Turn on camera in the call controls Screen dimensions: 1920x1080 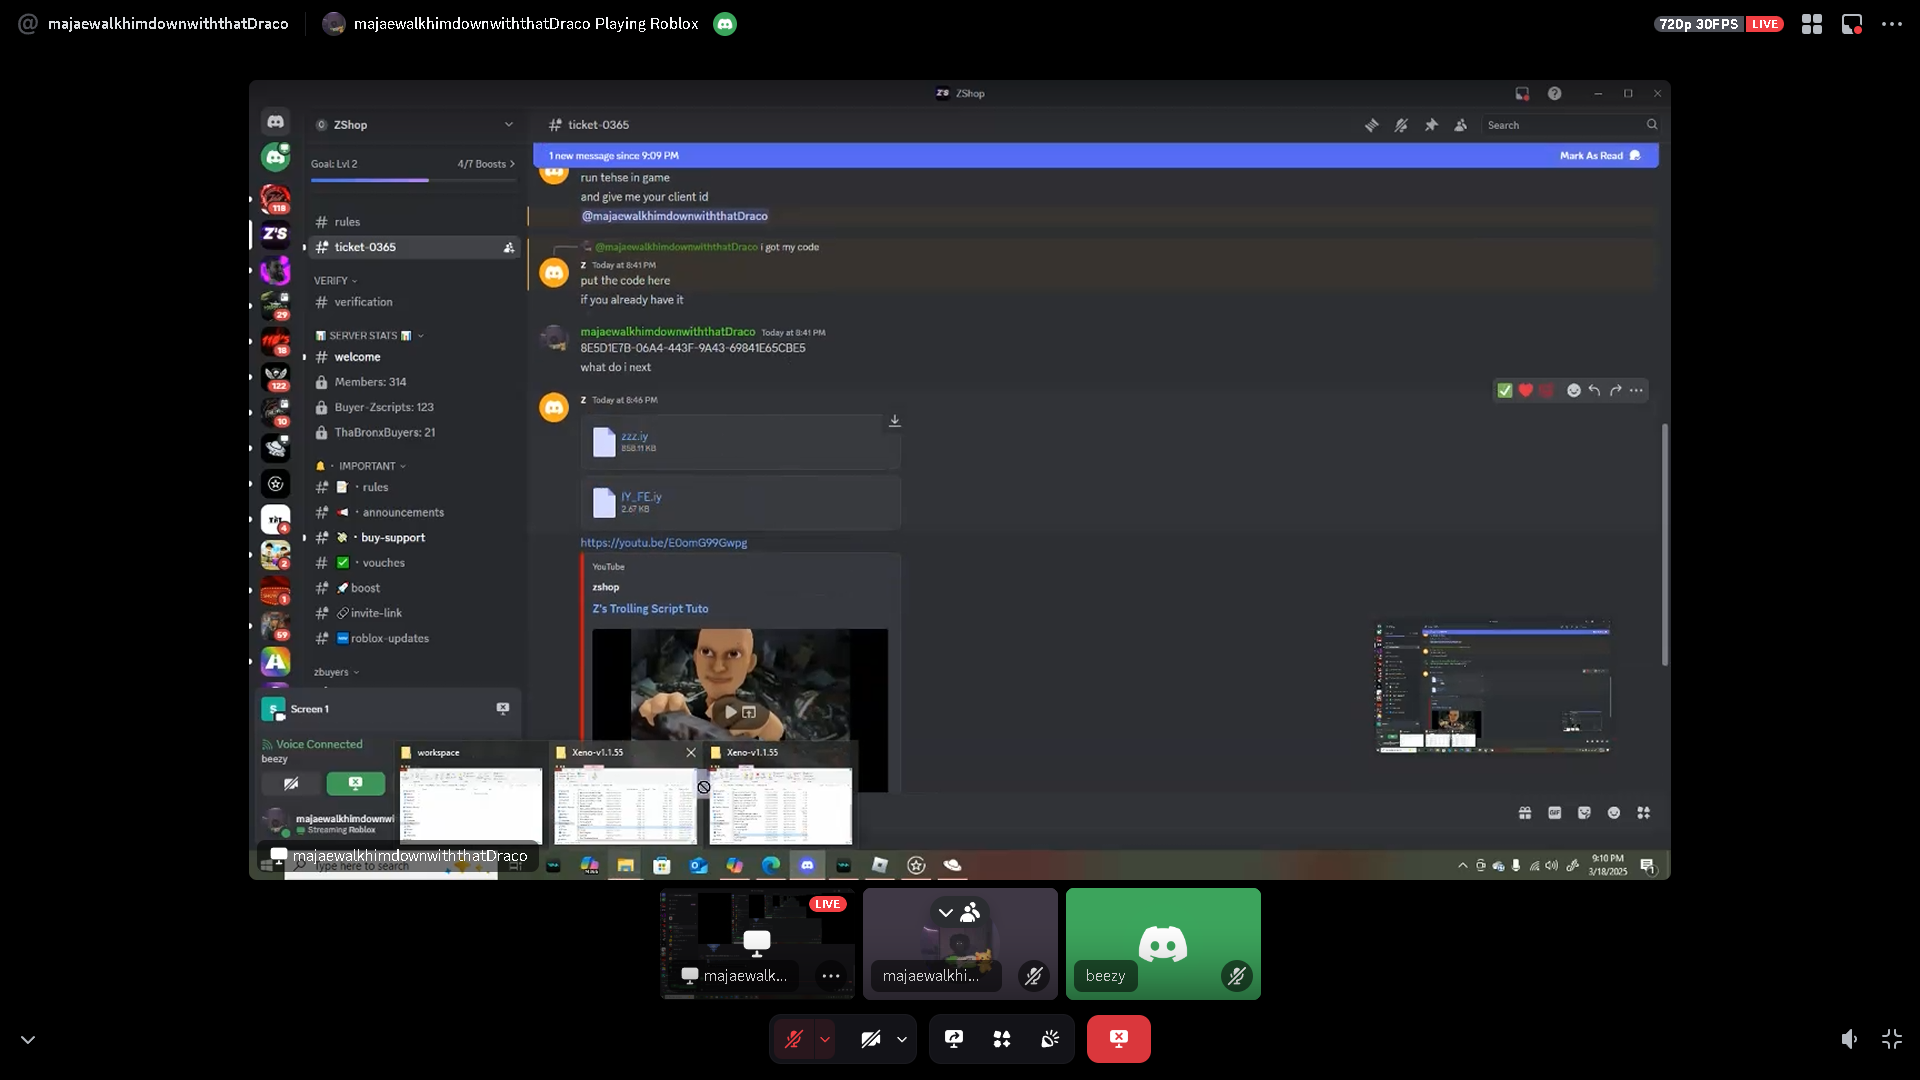(871, 1039)
